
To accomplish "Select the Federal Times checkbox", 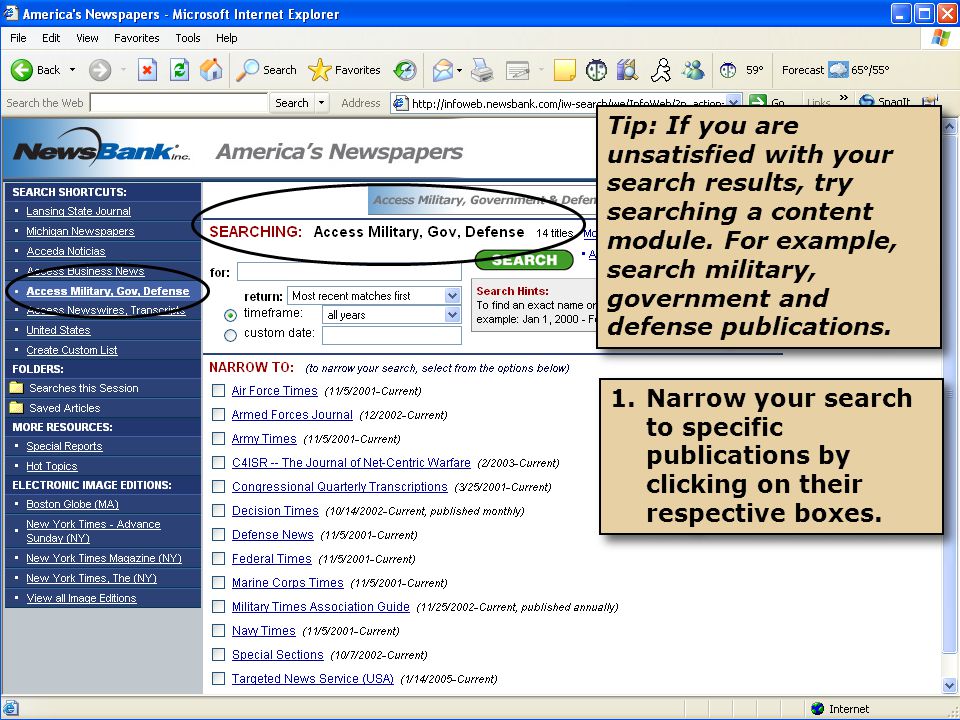I will (219, 558).
